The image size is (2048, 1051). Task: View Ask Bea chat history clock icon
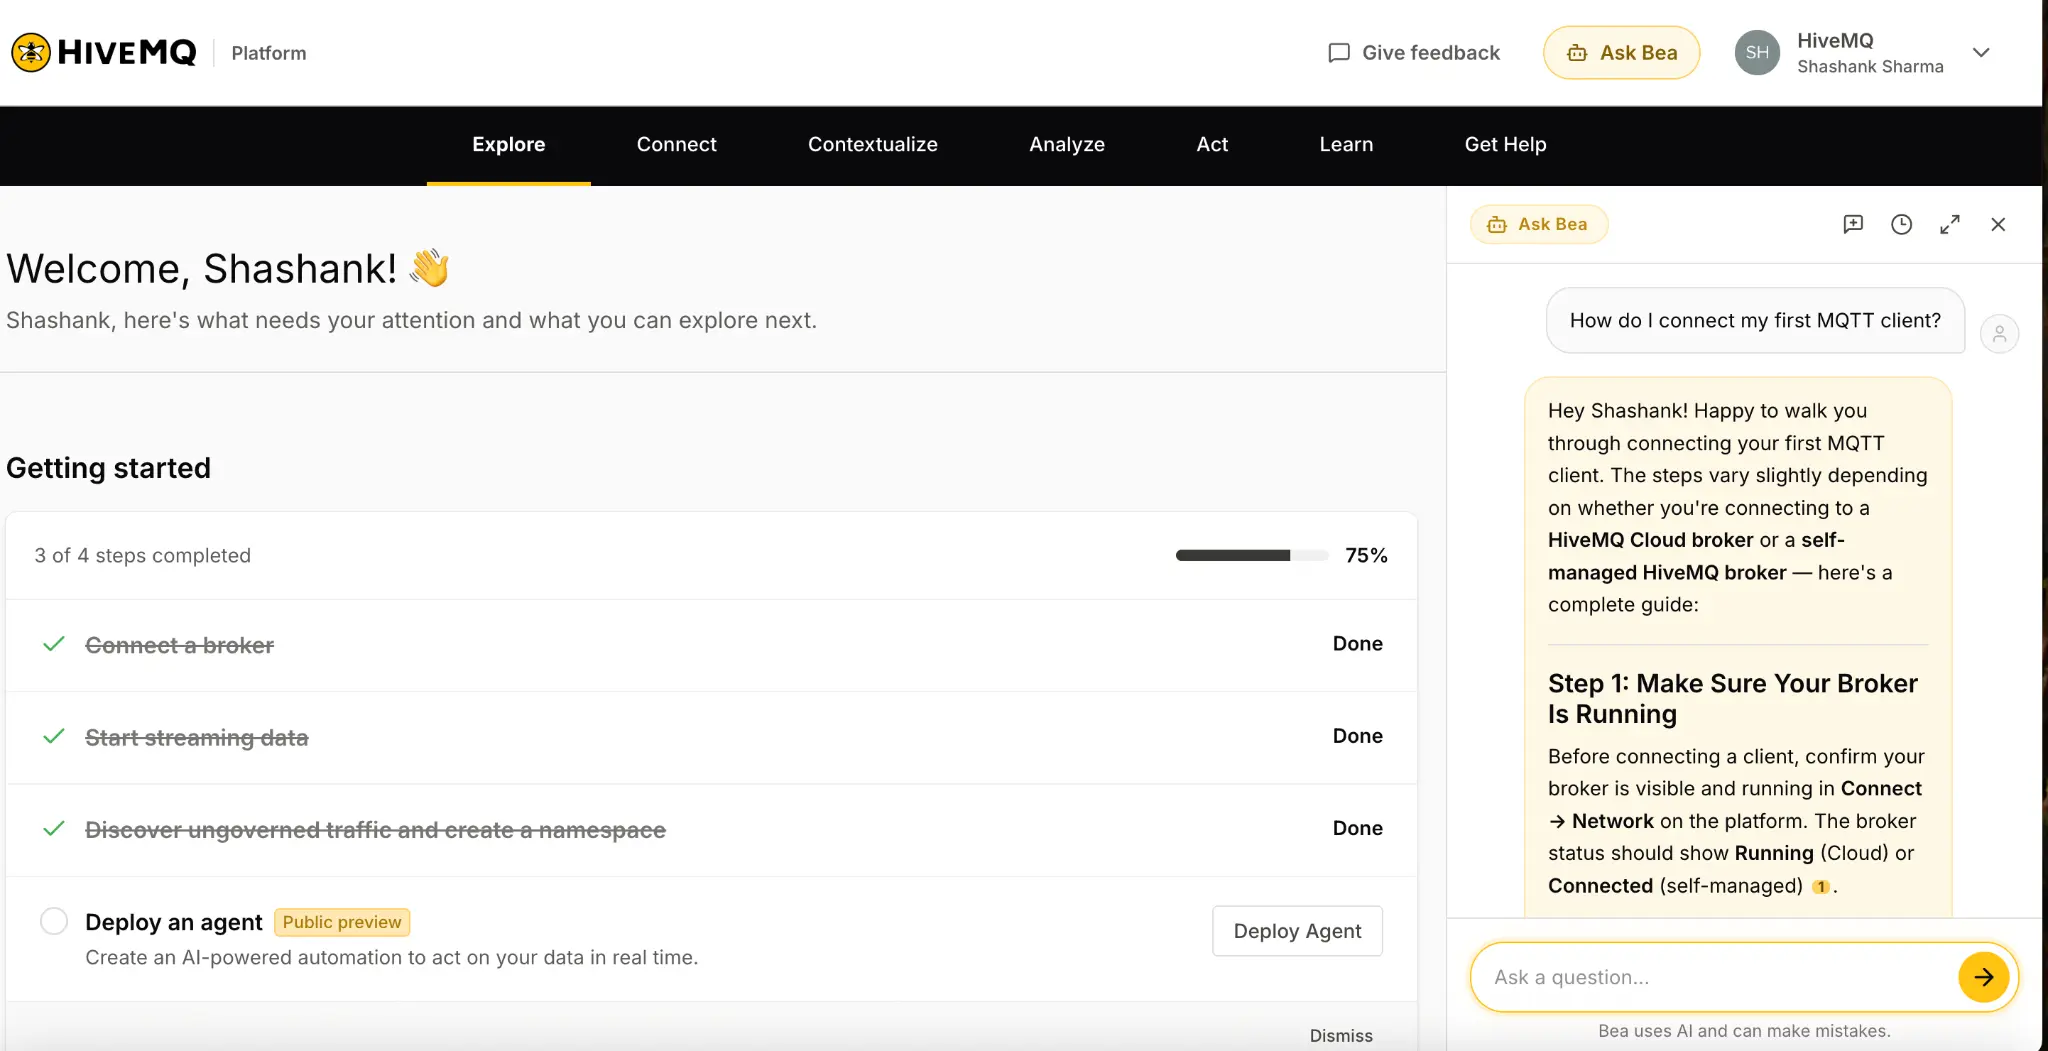[1901, 224]
